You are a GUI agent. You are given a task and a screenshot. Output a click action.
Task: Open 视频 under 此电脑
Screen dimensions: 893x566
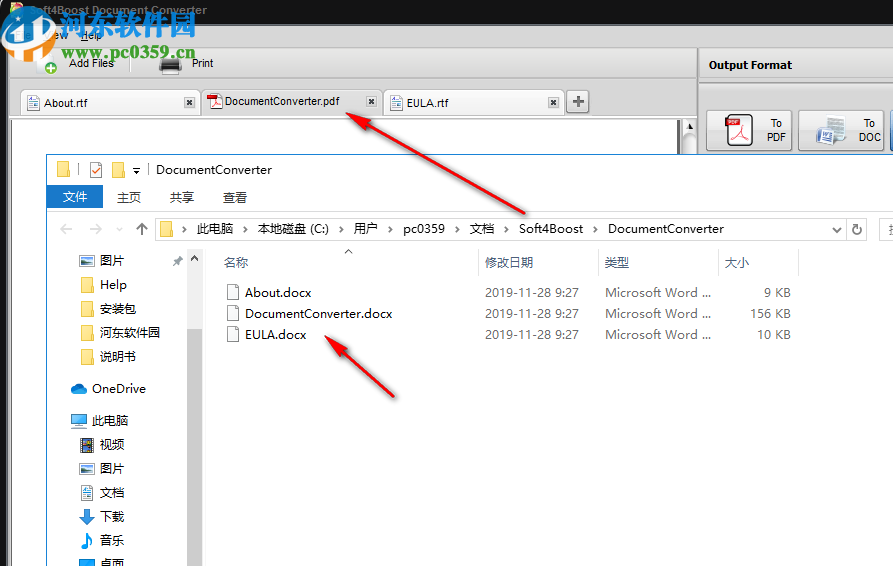112,445
